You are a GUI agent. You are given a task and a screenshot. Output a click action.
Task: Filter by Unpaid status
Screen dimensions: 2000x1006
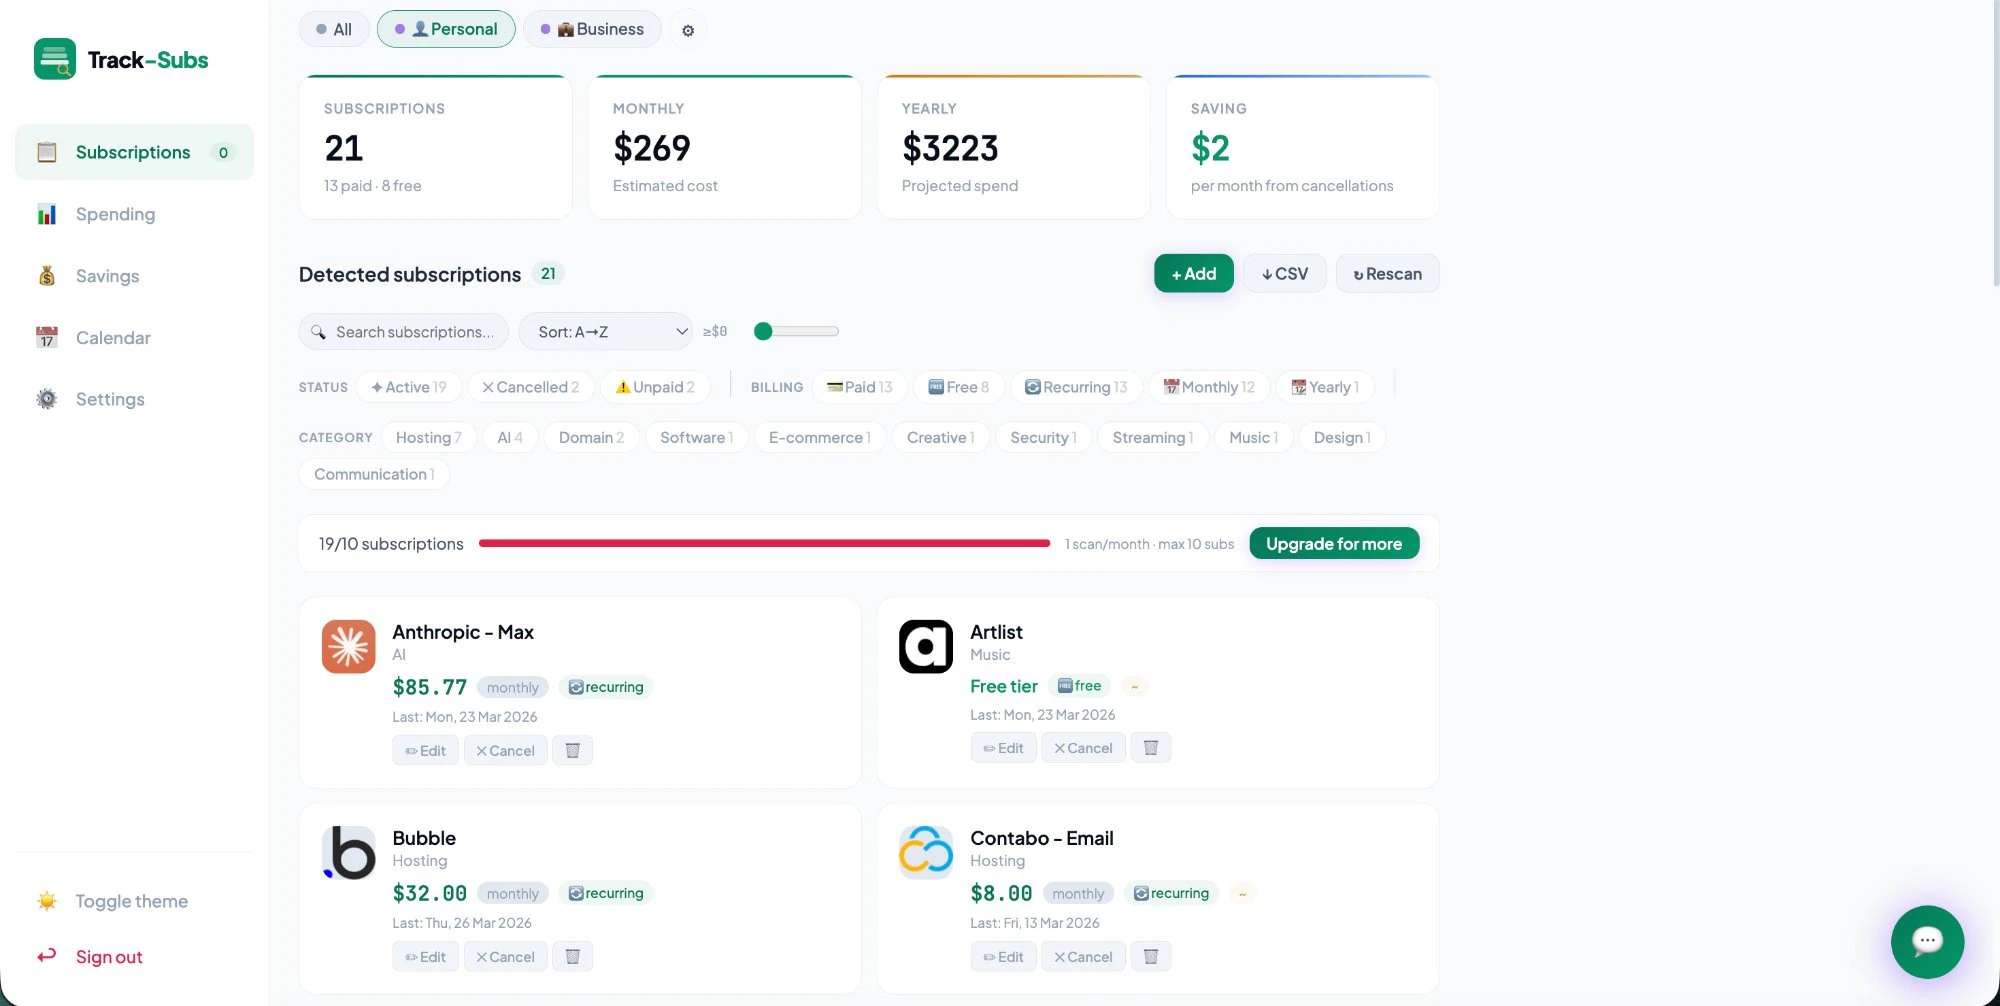tap(655, 387)
